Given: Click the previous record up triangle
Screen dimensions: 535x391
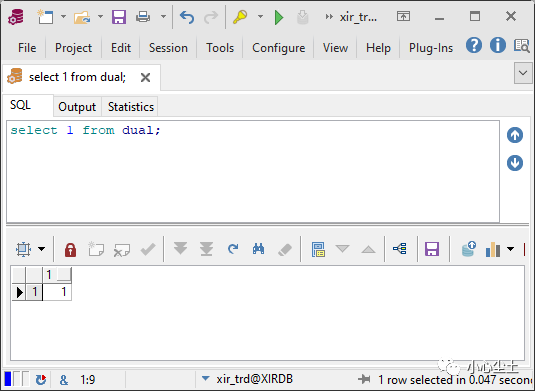Looking at the screenshot, I should [368, 249].
